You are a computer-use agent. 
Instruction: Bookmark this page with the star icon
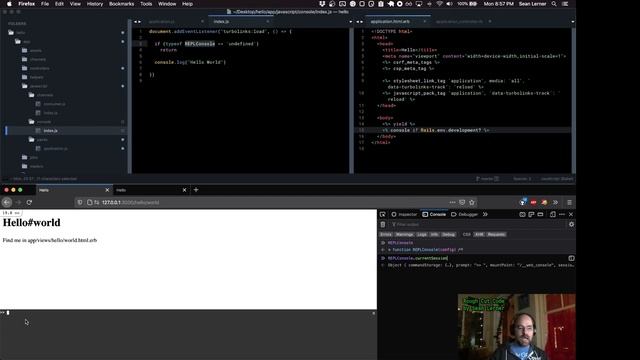click(x=472, y=202)
